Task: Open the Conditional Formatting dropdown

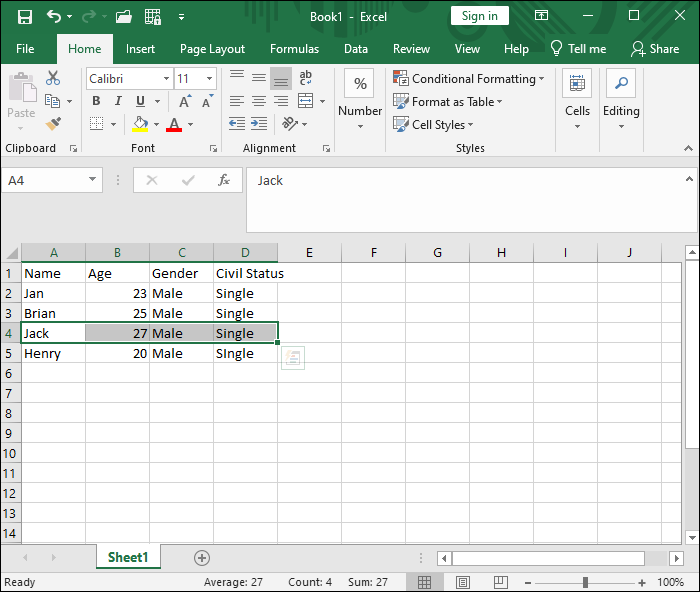Action: 469,78
